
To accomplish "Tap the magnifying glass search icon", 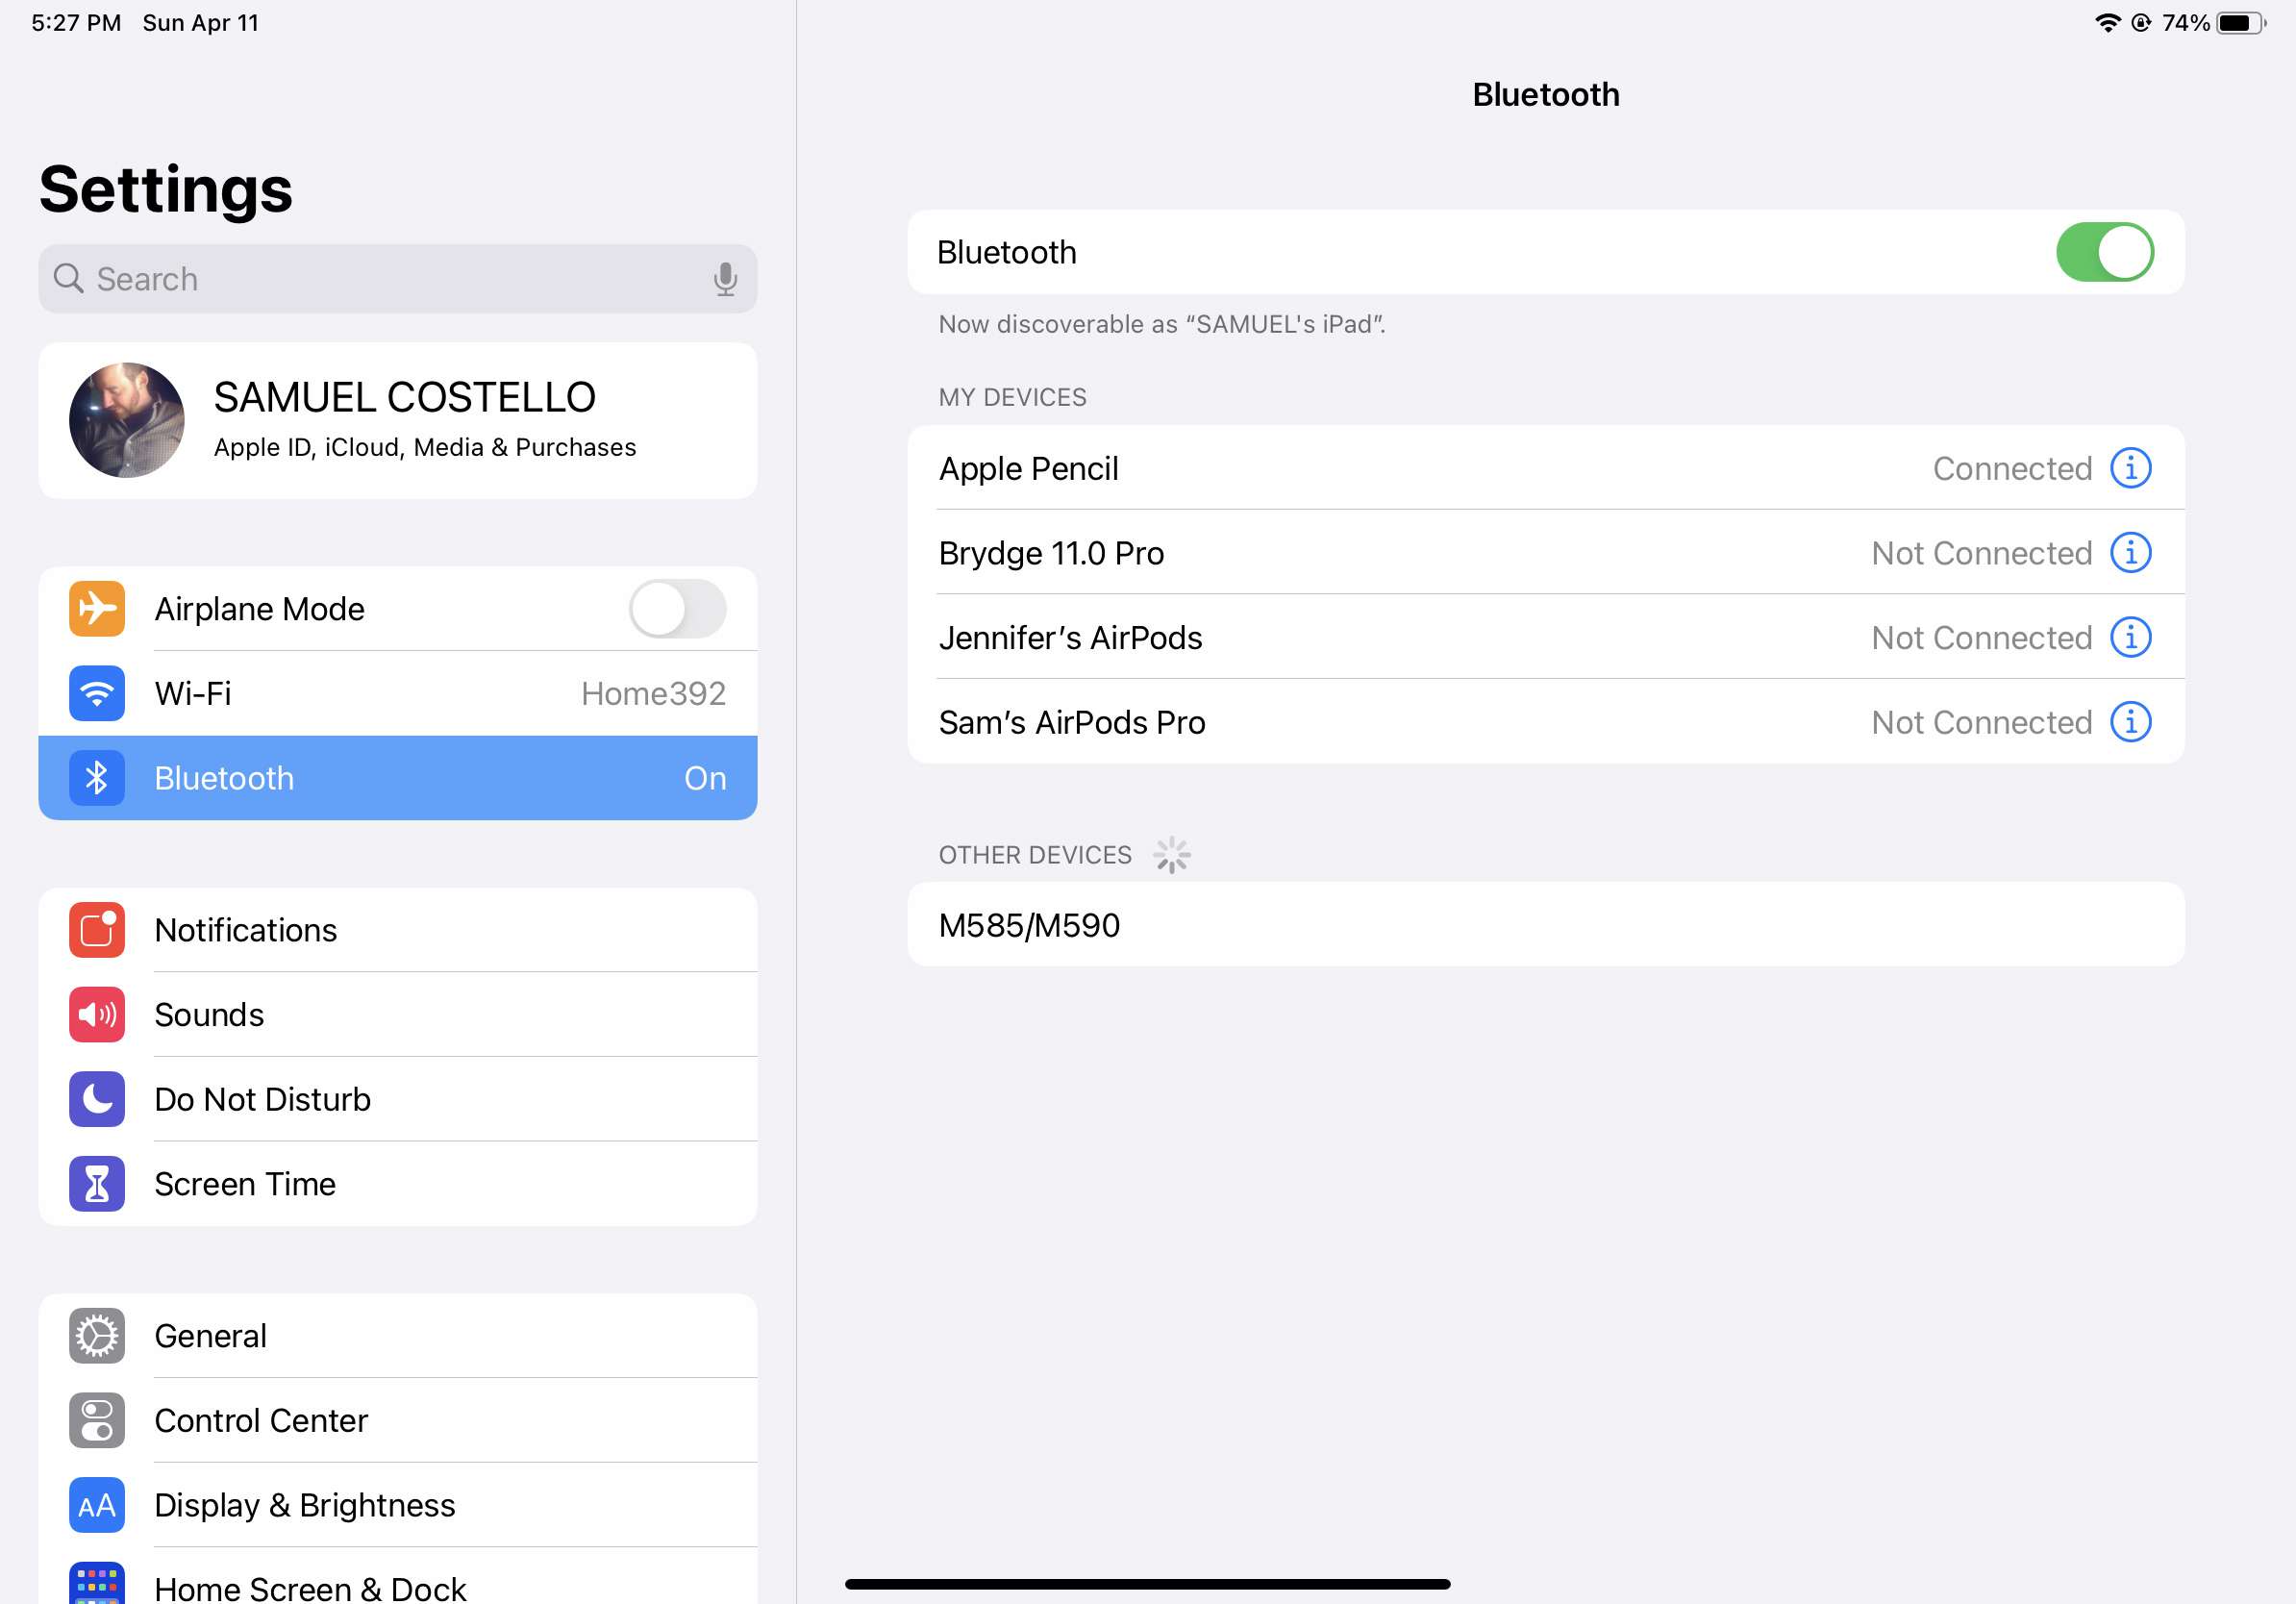I will [68, 278].
